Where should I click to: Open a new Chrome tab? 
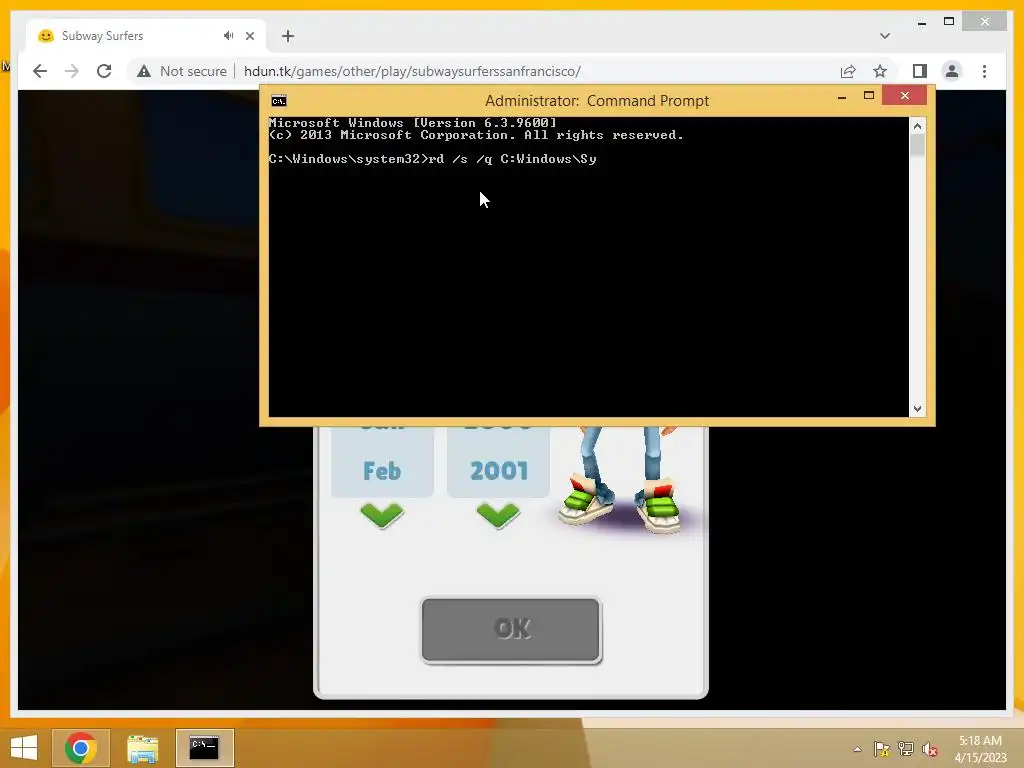[x=288, y=36]
